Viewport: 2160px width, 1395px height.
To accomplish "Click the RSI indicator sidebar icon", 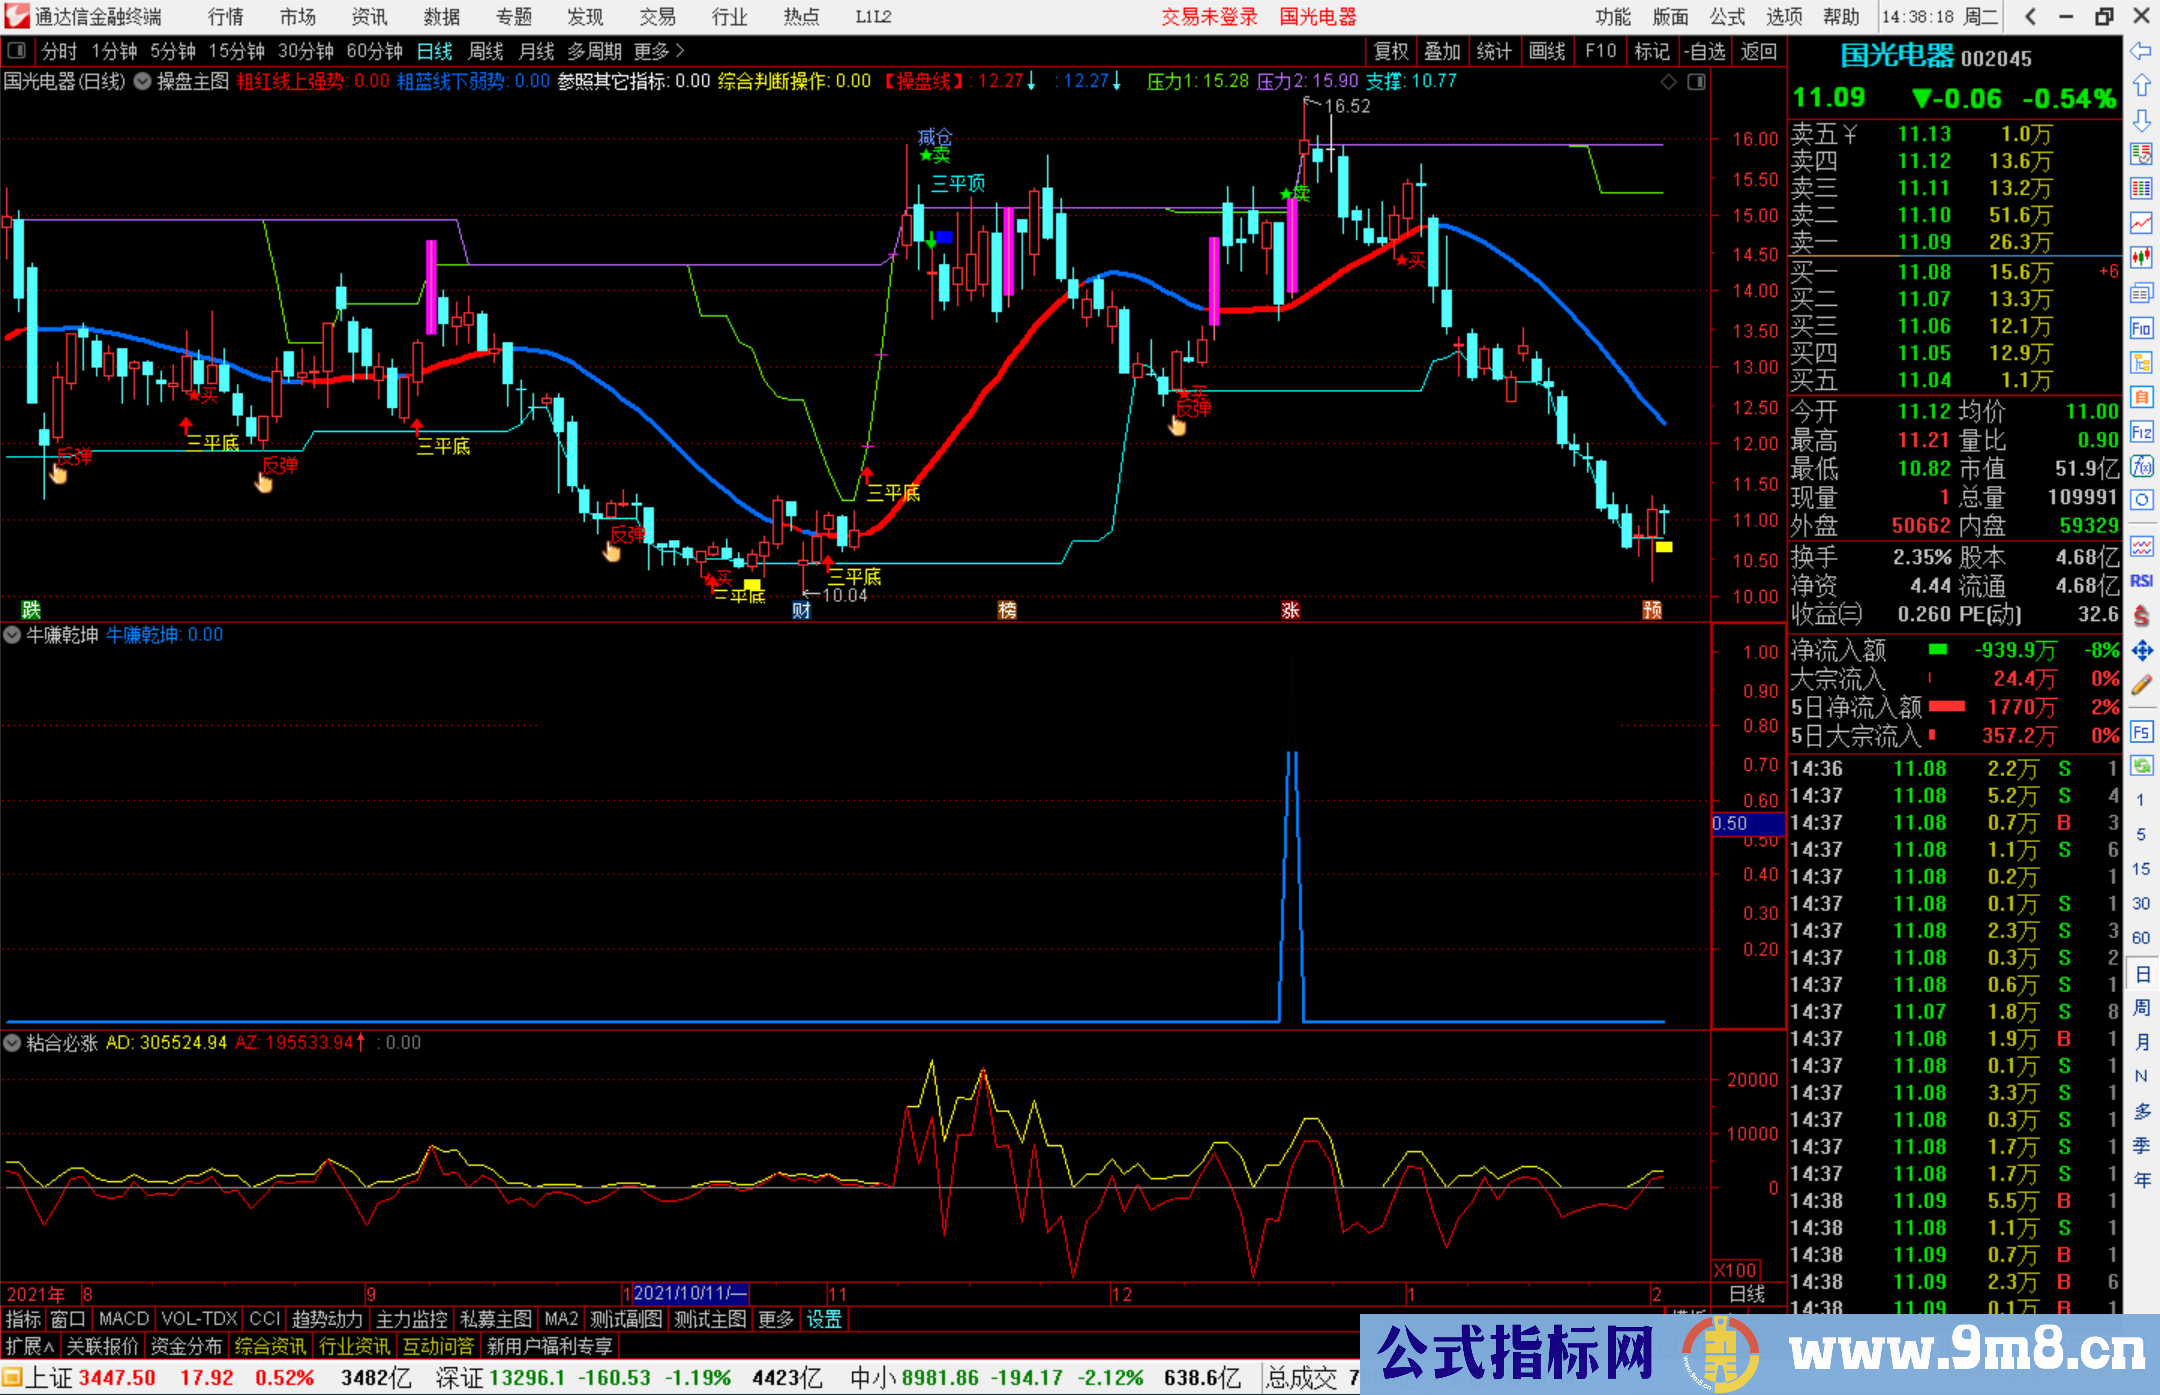I will coord(2141,581).
